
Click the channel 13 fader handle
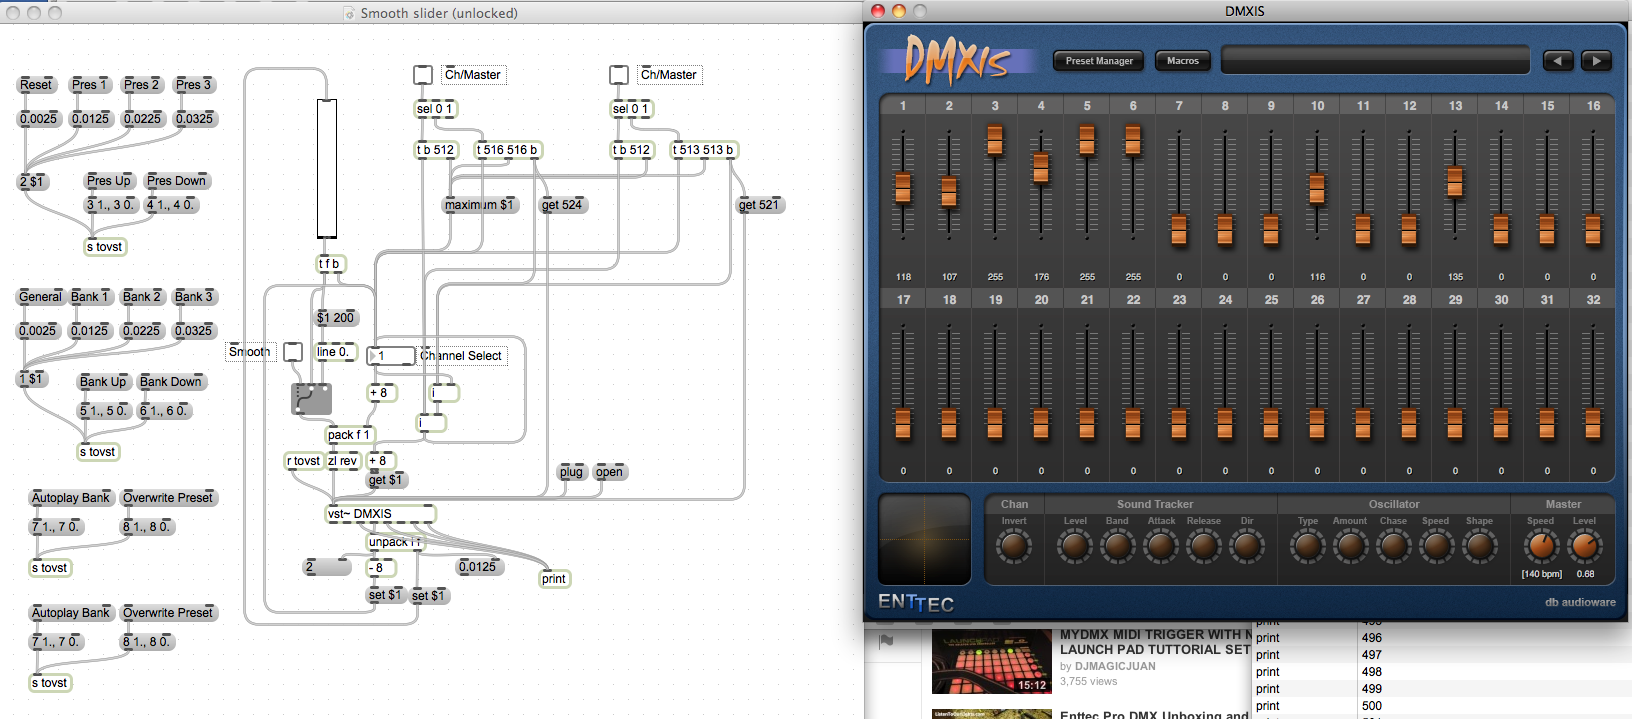pyautogui.click(x=1455, y=181)
